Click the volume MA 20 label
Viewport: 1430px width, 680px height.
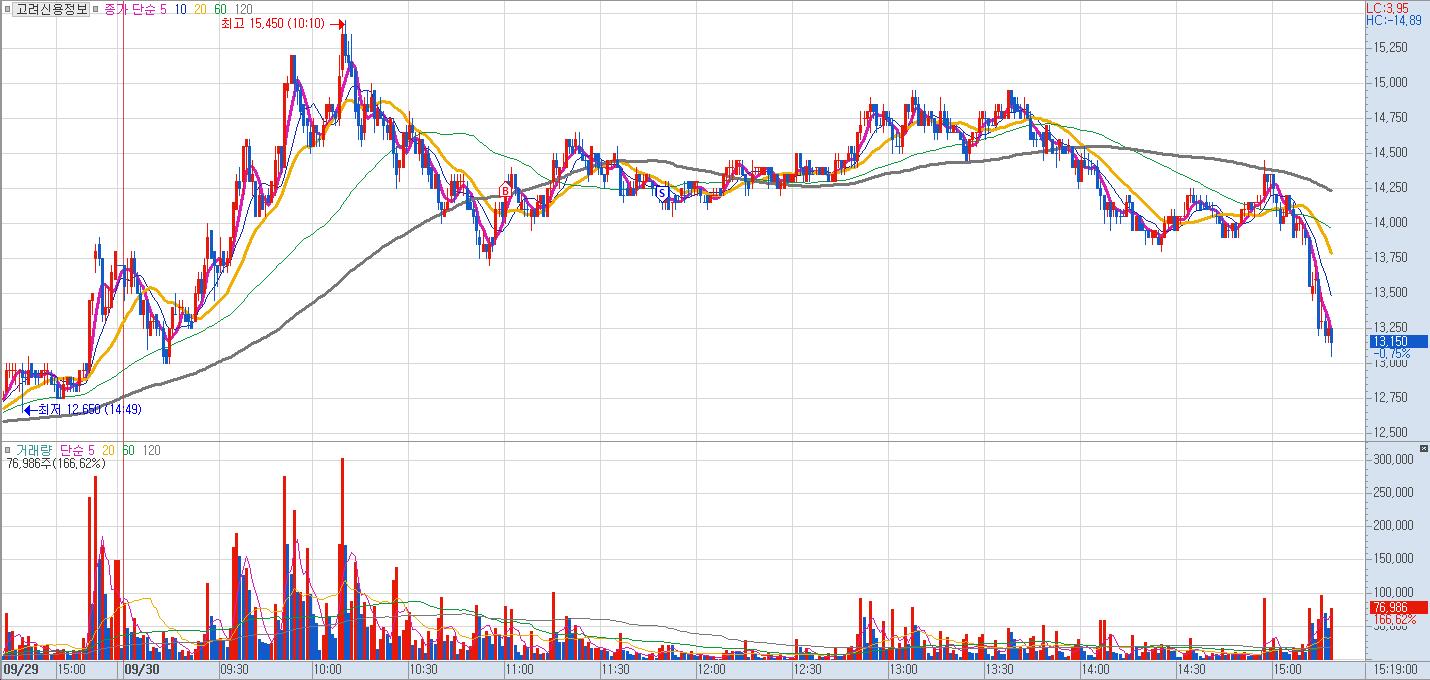(109, 450)
